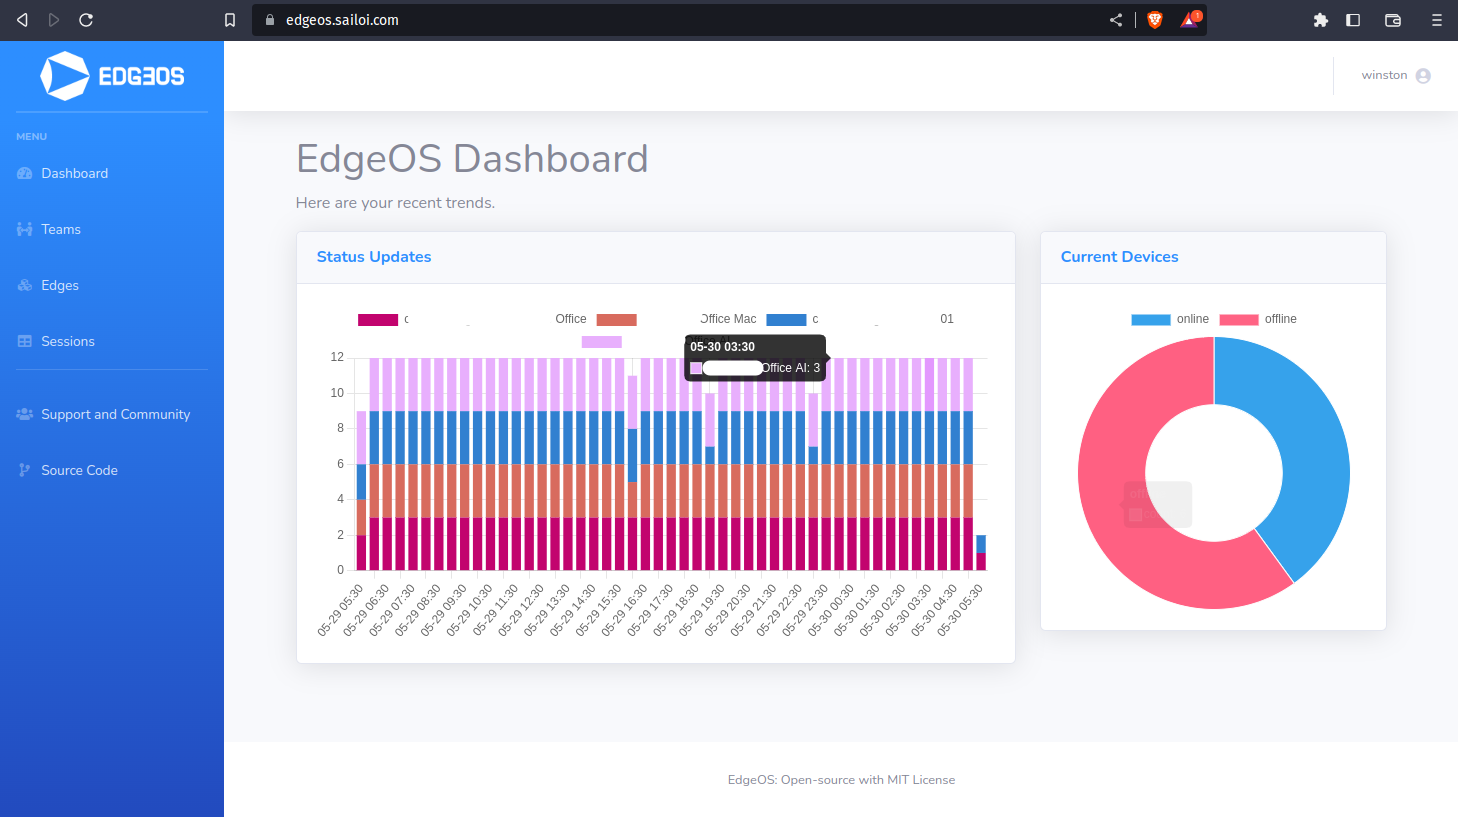1458x817 pixels.
Task: Click the Teams icon in the sidebar
Action: (x=22, y=229)
